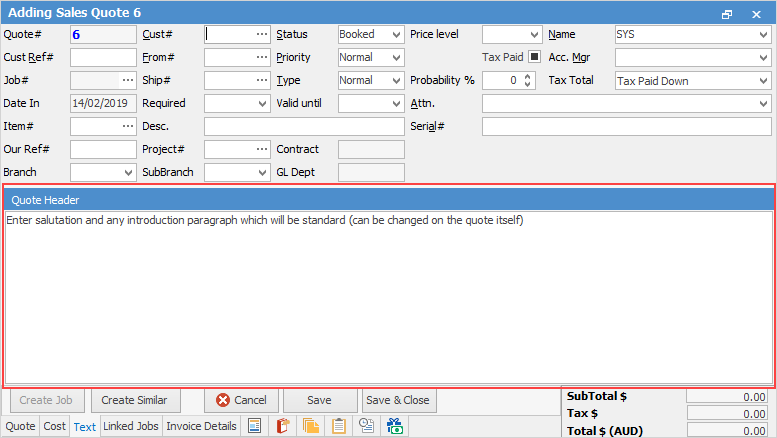
Task: Click the Create Similar button
Action: pos(135,400)
